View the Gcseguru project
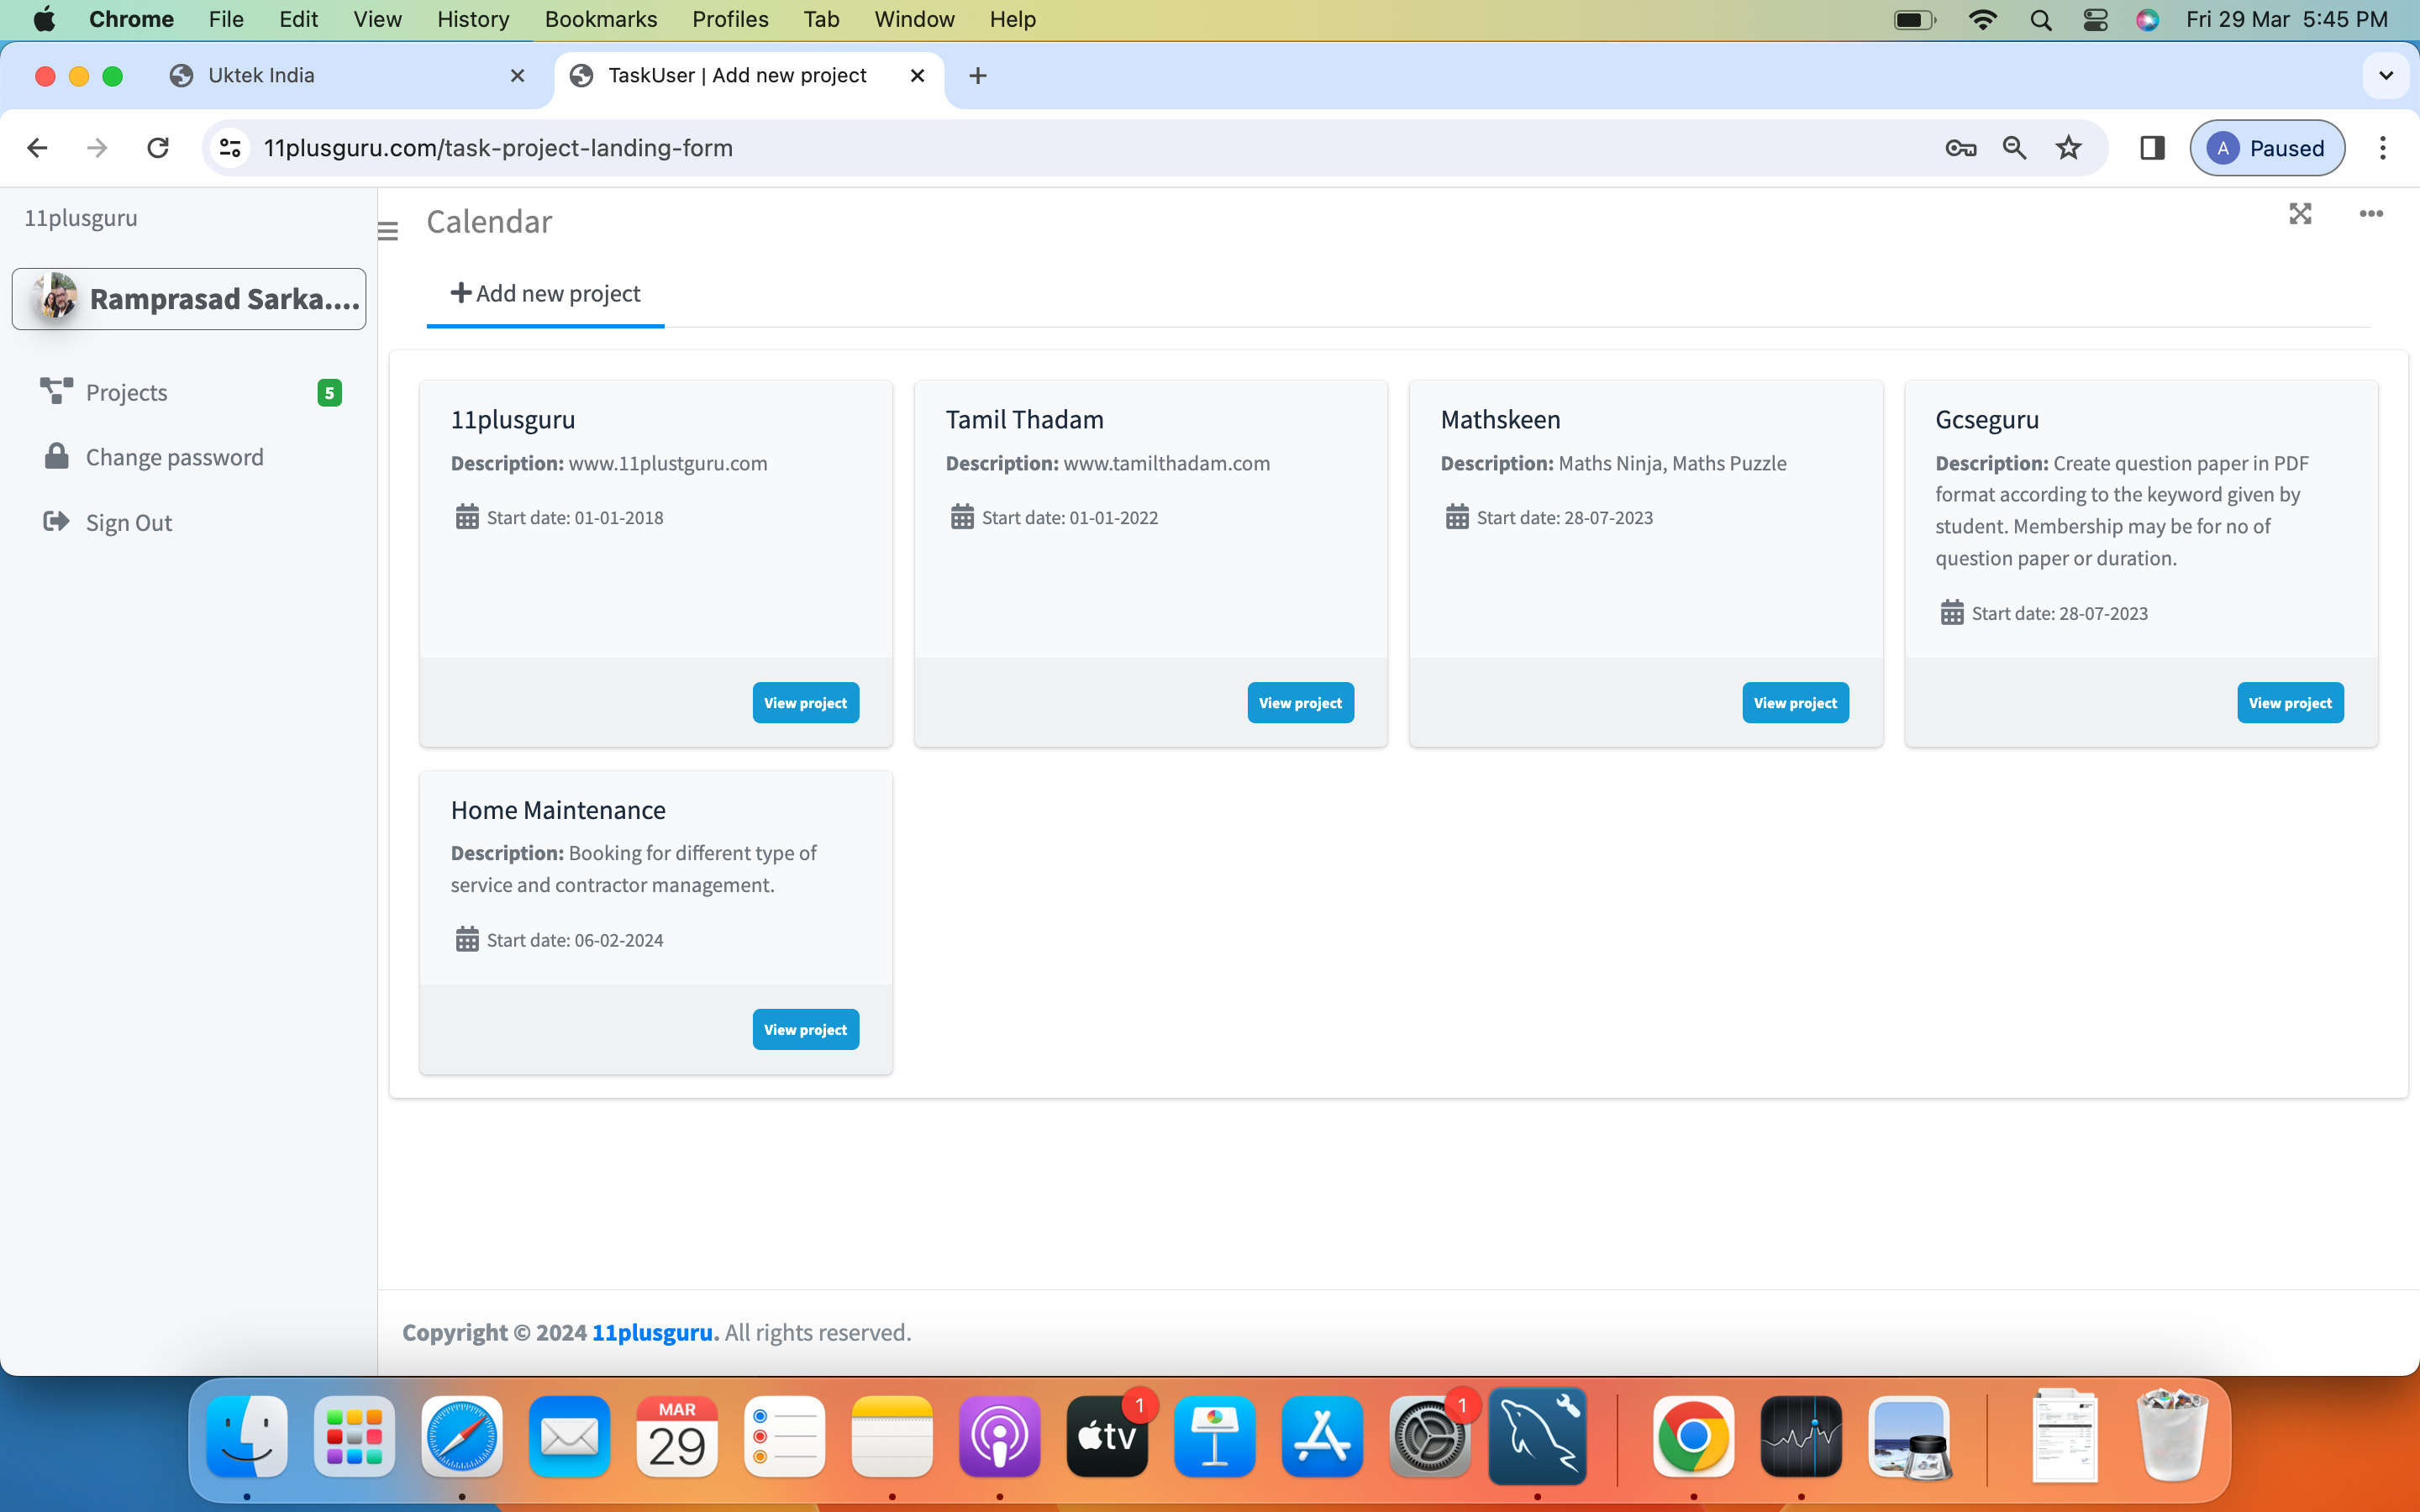 [x=2289, y=703]
